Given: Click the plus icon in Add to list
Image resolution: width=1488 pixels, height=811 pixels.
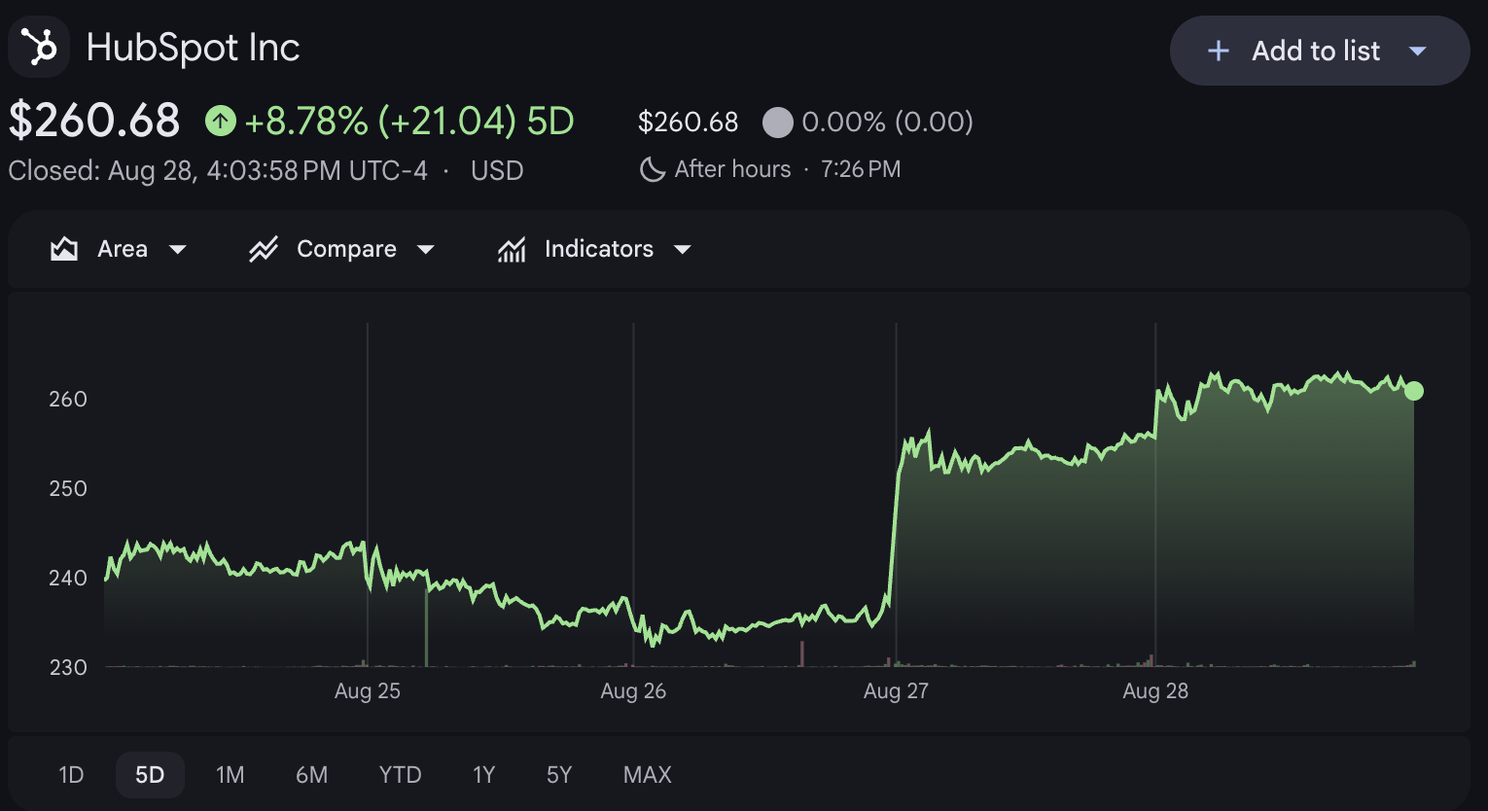Looking at the screenshot, I should 1218,51.
